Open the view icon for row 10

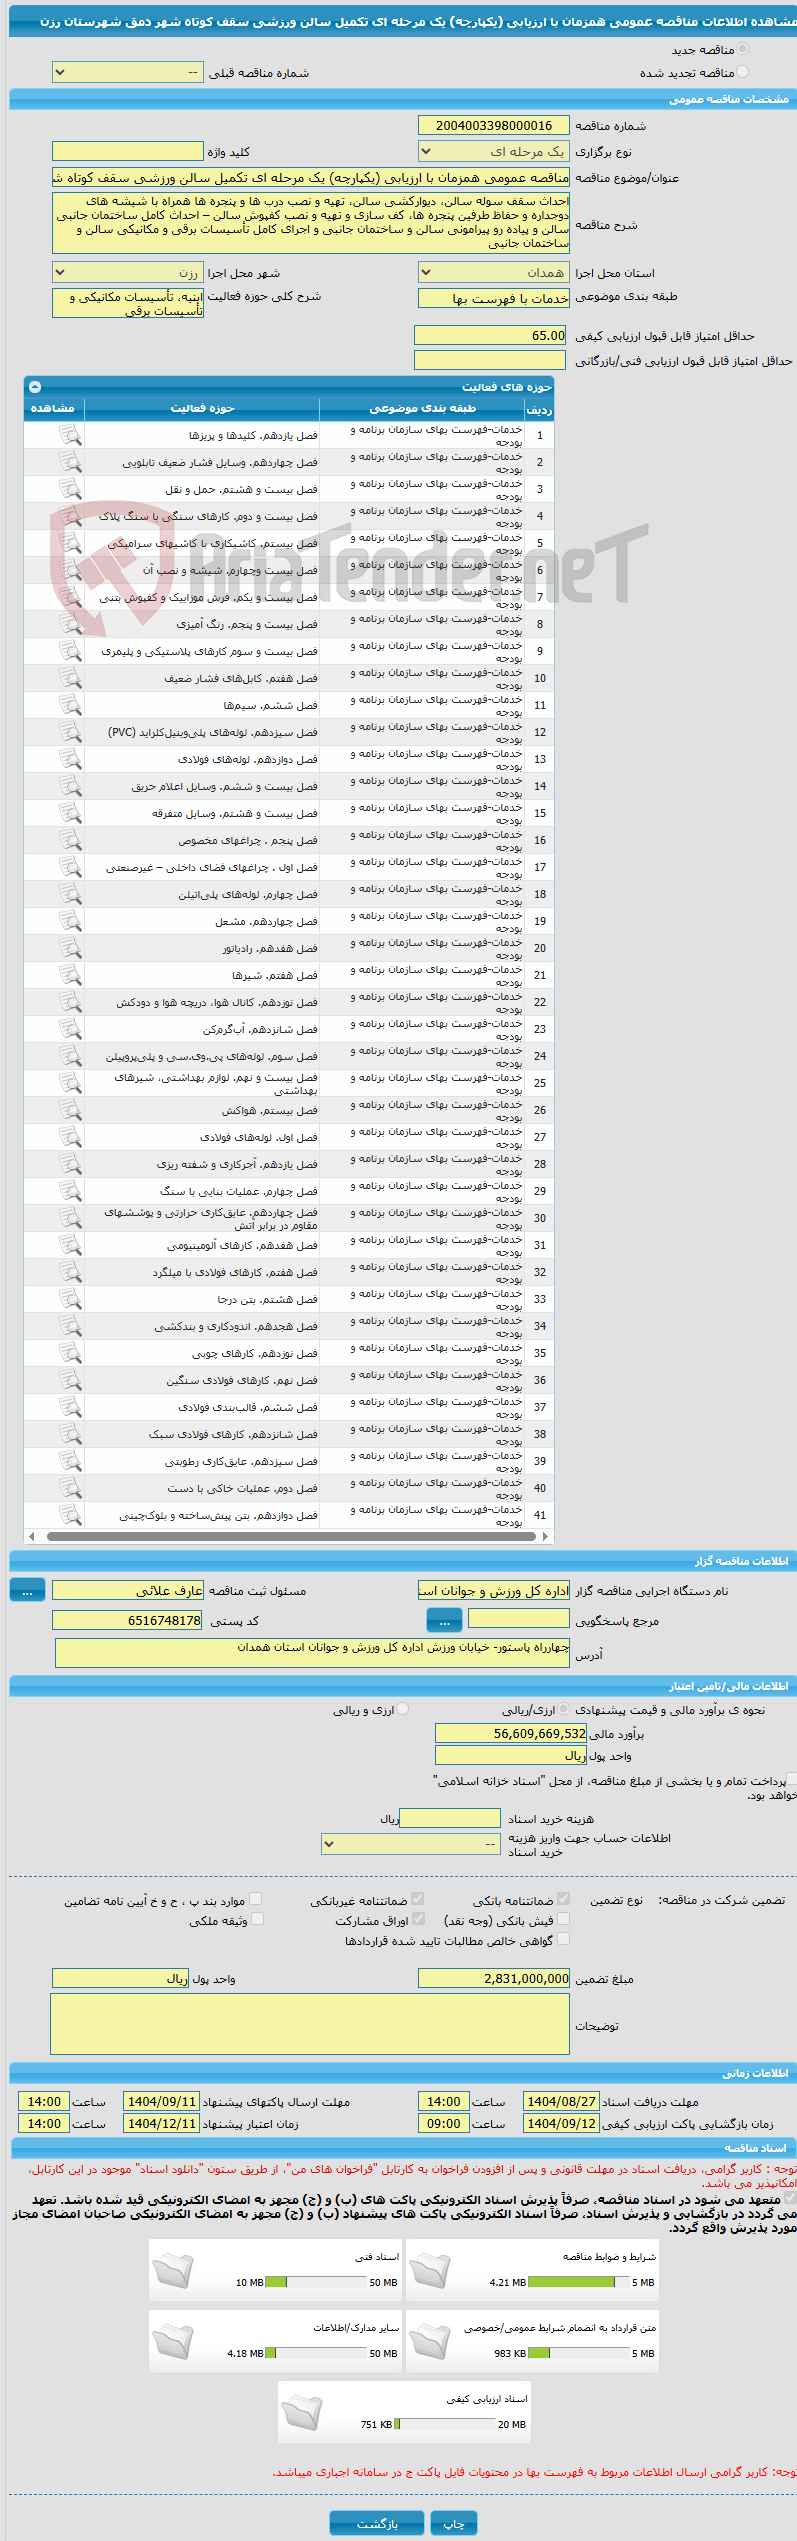69,678
